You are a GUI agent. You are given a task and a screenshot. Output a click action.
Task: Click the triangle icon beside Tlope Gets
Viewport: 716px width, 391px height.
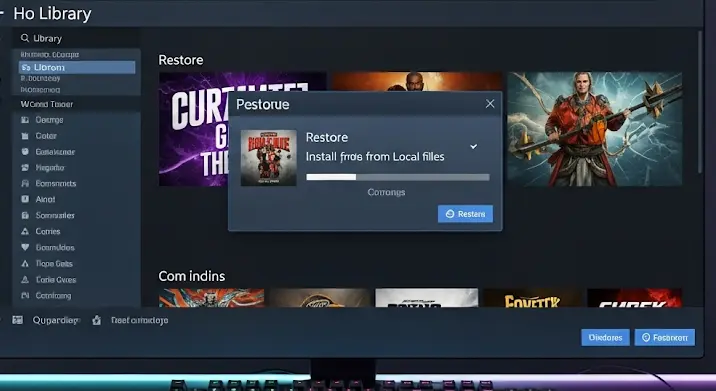(x=25, y=264)
